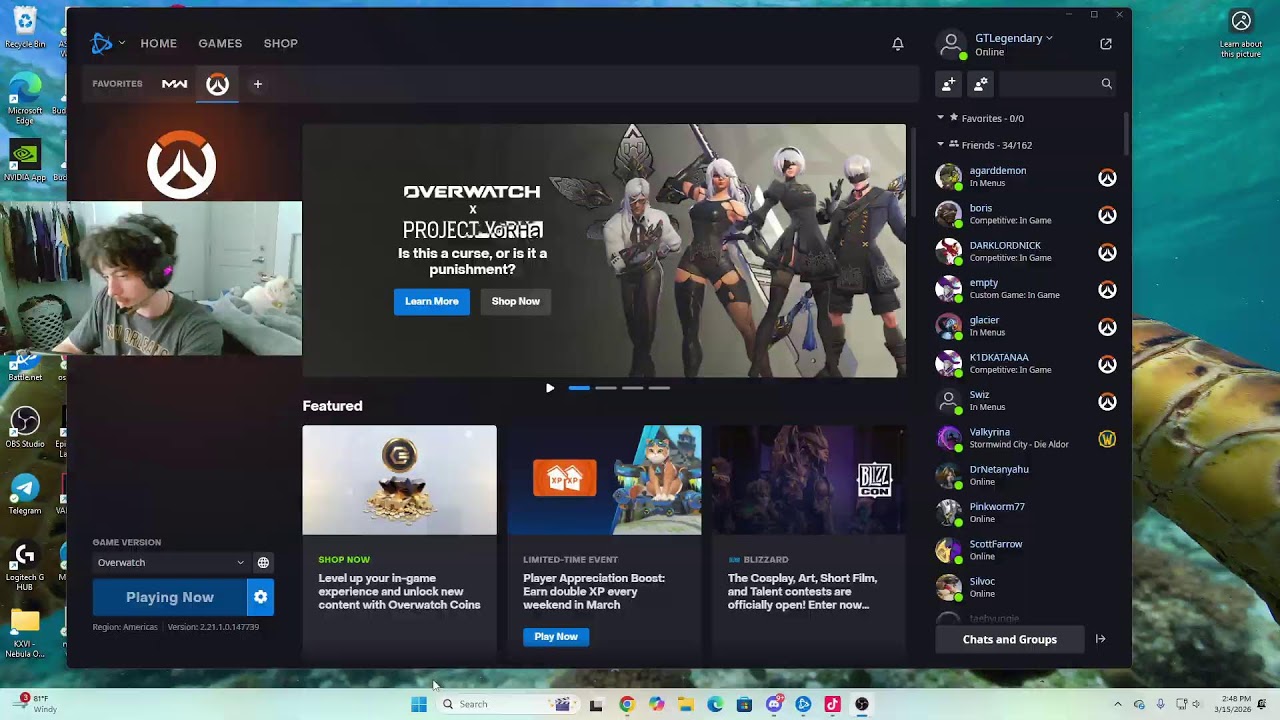Image resolution: width=1280 pixels, height=720 pixels.
Task: Open GAMES tab
Action: tap(220, 43)
